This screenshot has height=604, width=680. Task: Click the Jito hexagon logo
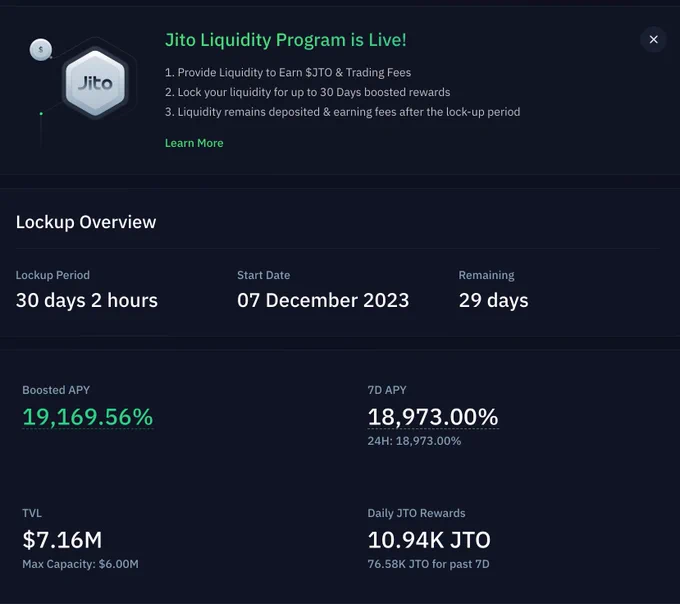(x=95, y=83)
